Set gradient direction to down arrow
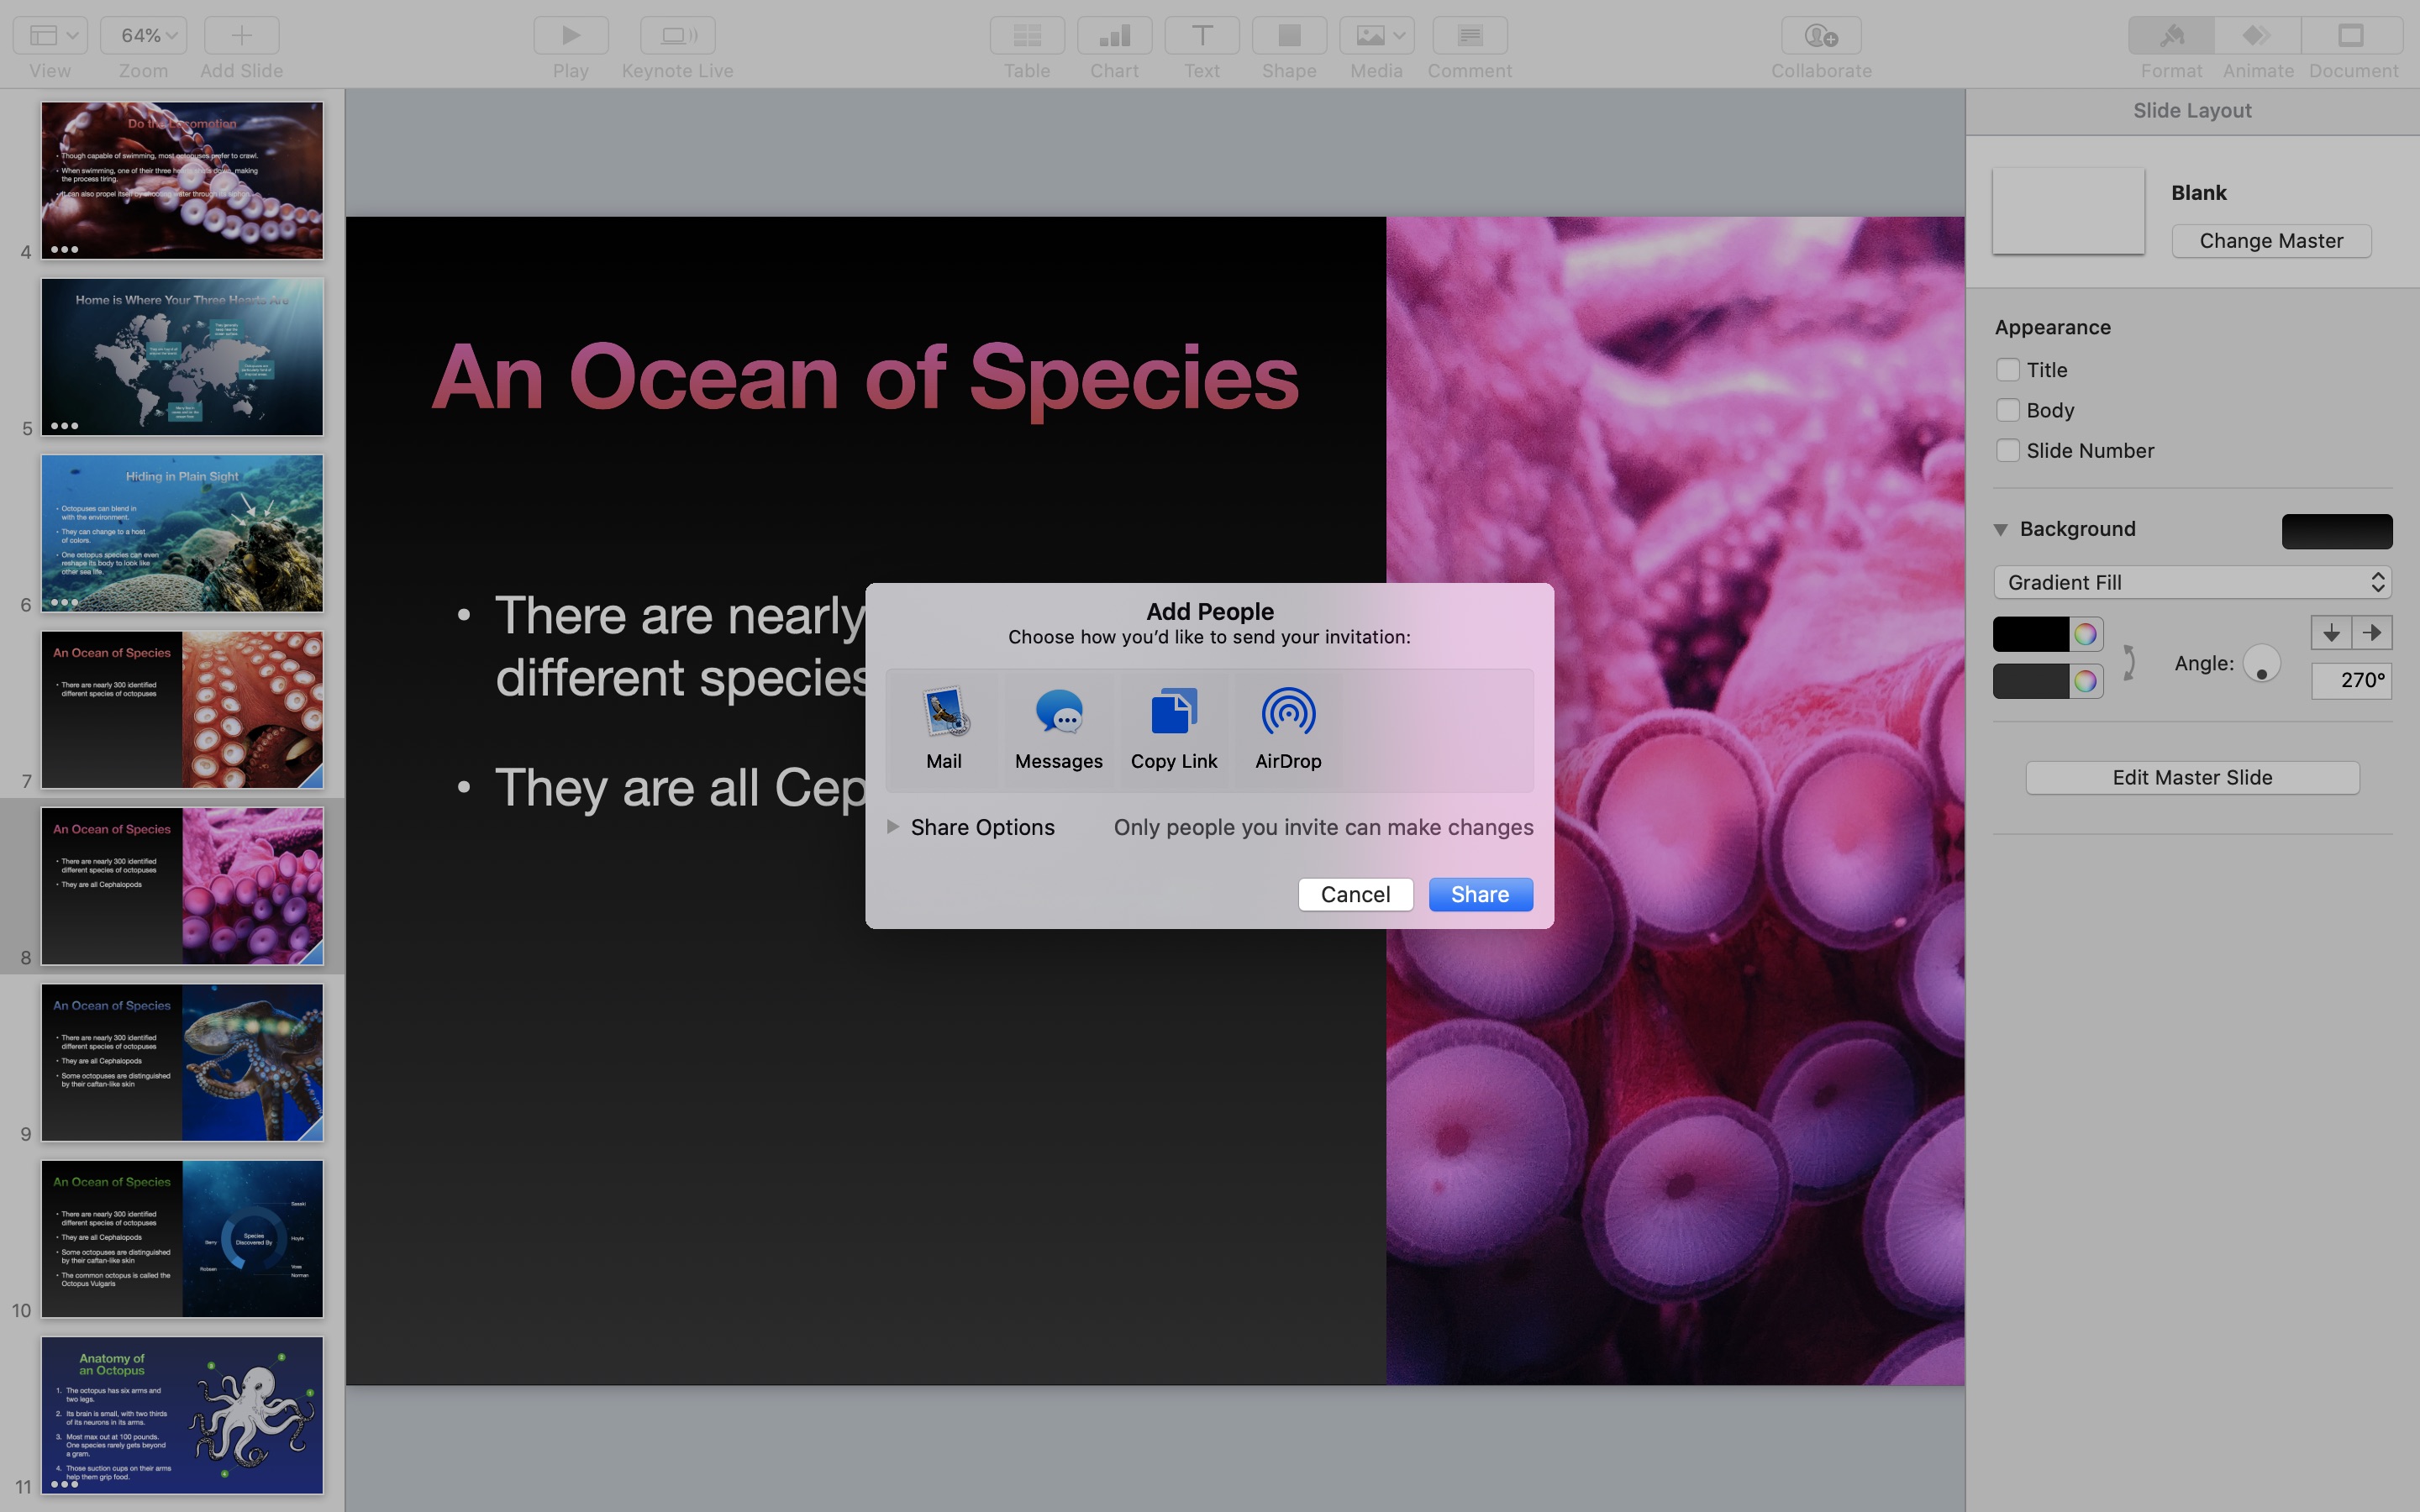 coord(2331,633)
